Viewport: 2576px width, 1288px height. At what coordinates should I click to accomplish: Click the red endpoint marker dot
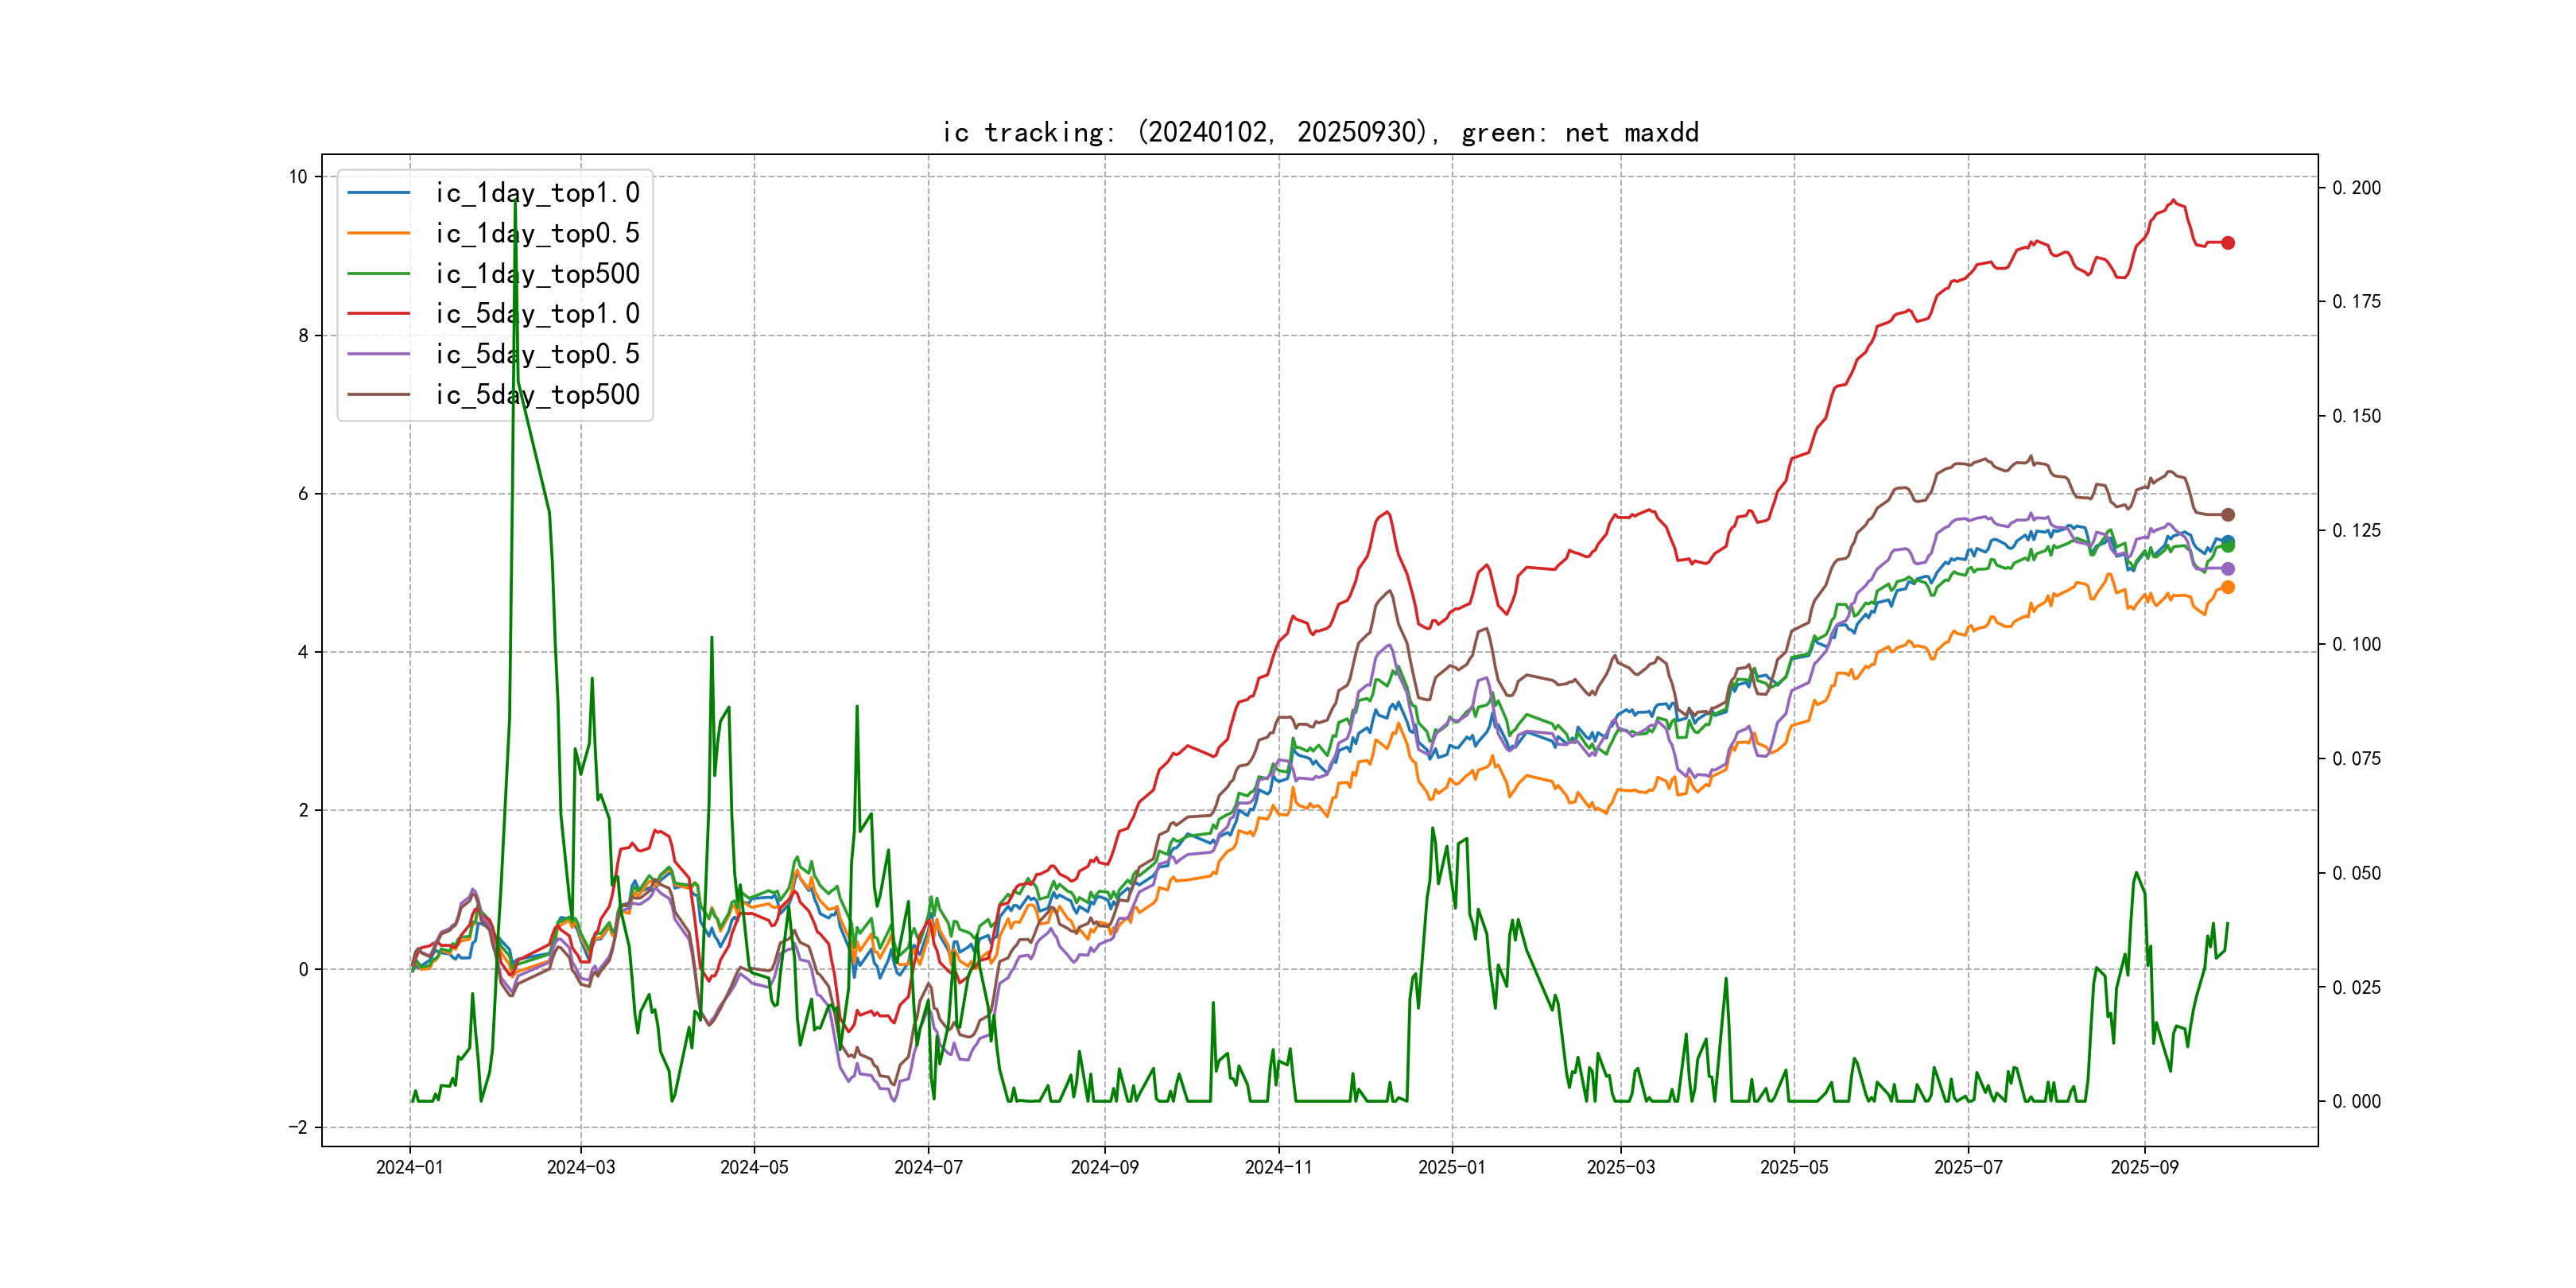(x=2228, y=243)
